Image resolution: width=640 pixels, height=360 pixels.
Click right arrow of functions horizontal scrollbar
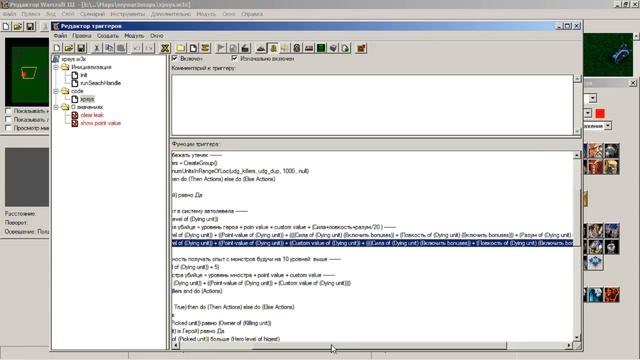pos(569,346)
